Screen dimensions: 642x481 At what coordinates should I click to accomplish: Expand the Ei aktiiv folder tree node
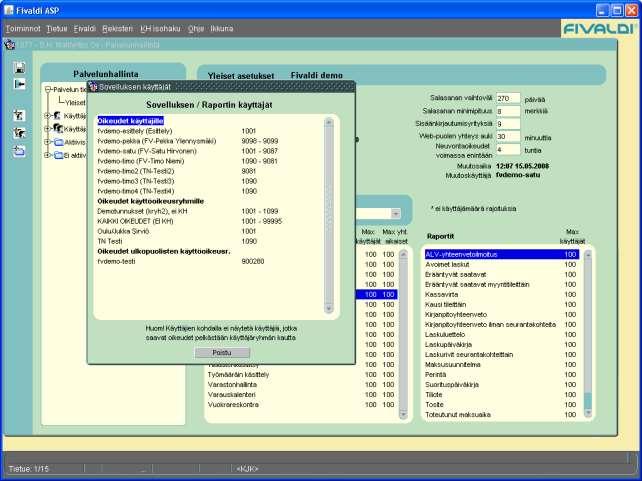click(x=47, y=155)
